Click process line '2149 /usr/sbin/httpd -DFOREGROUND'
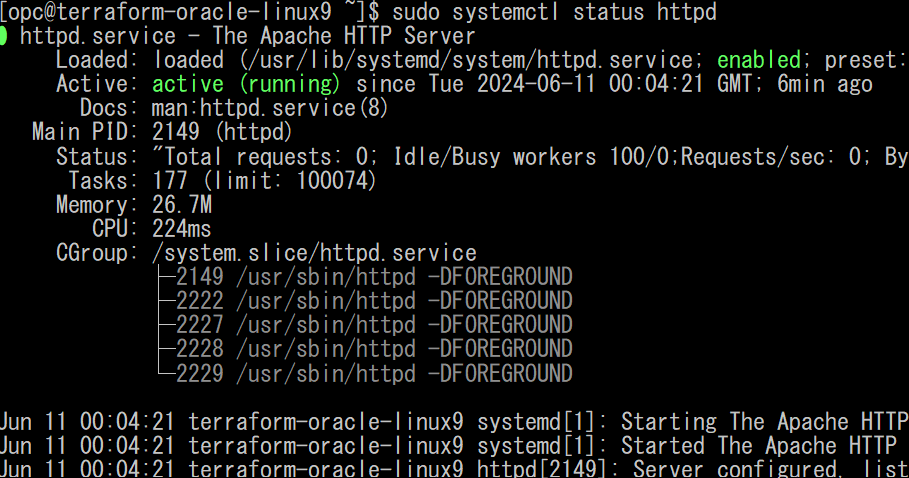This screenshot has height=478, width=909. click(374, 277)
